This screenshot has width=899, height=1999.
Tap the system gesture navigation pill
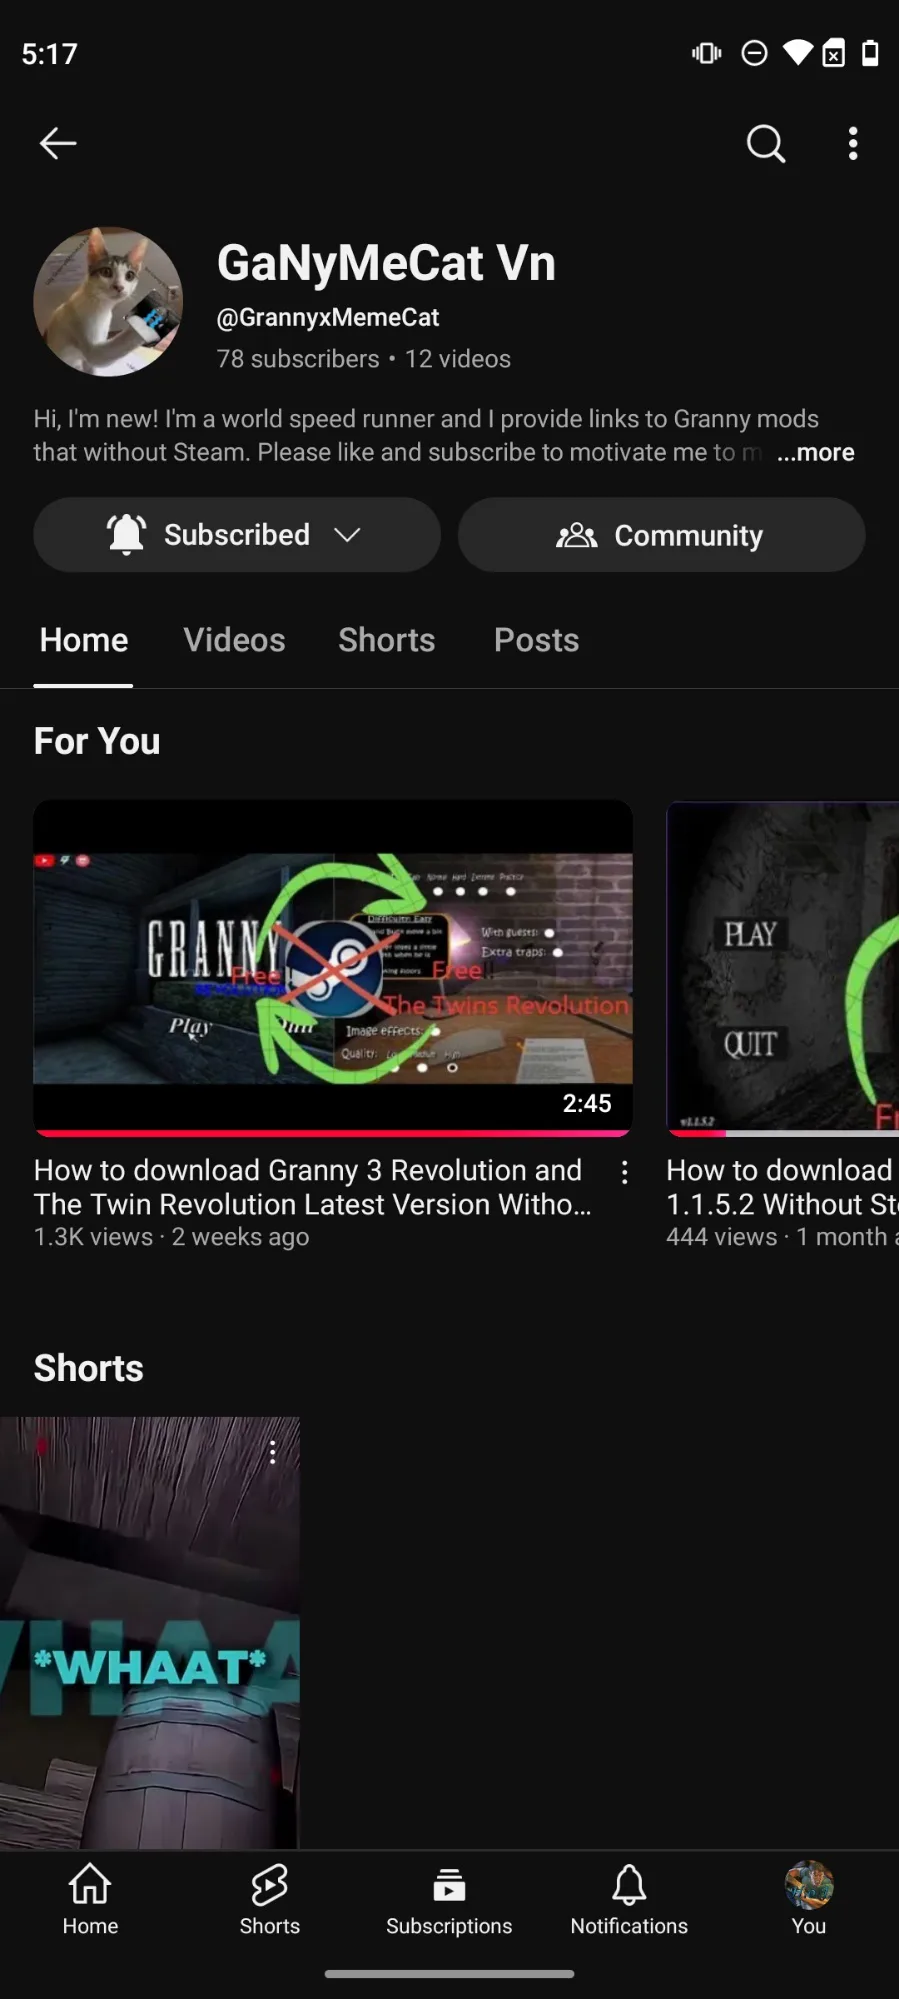coord(449,1974)
